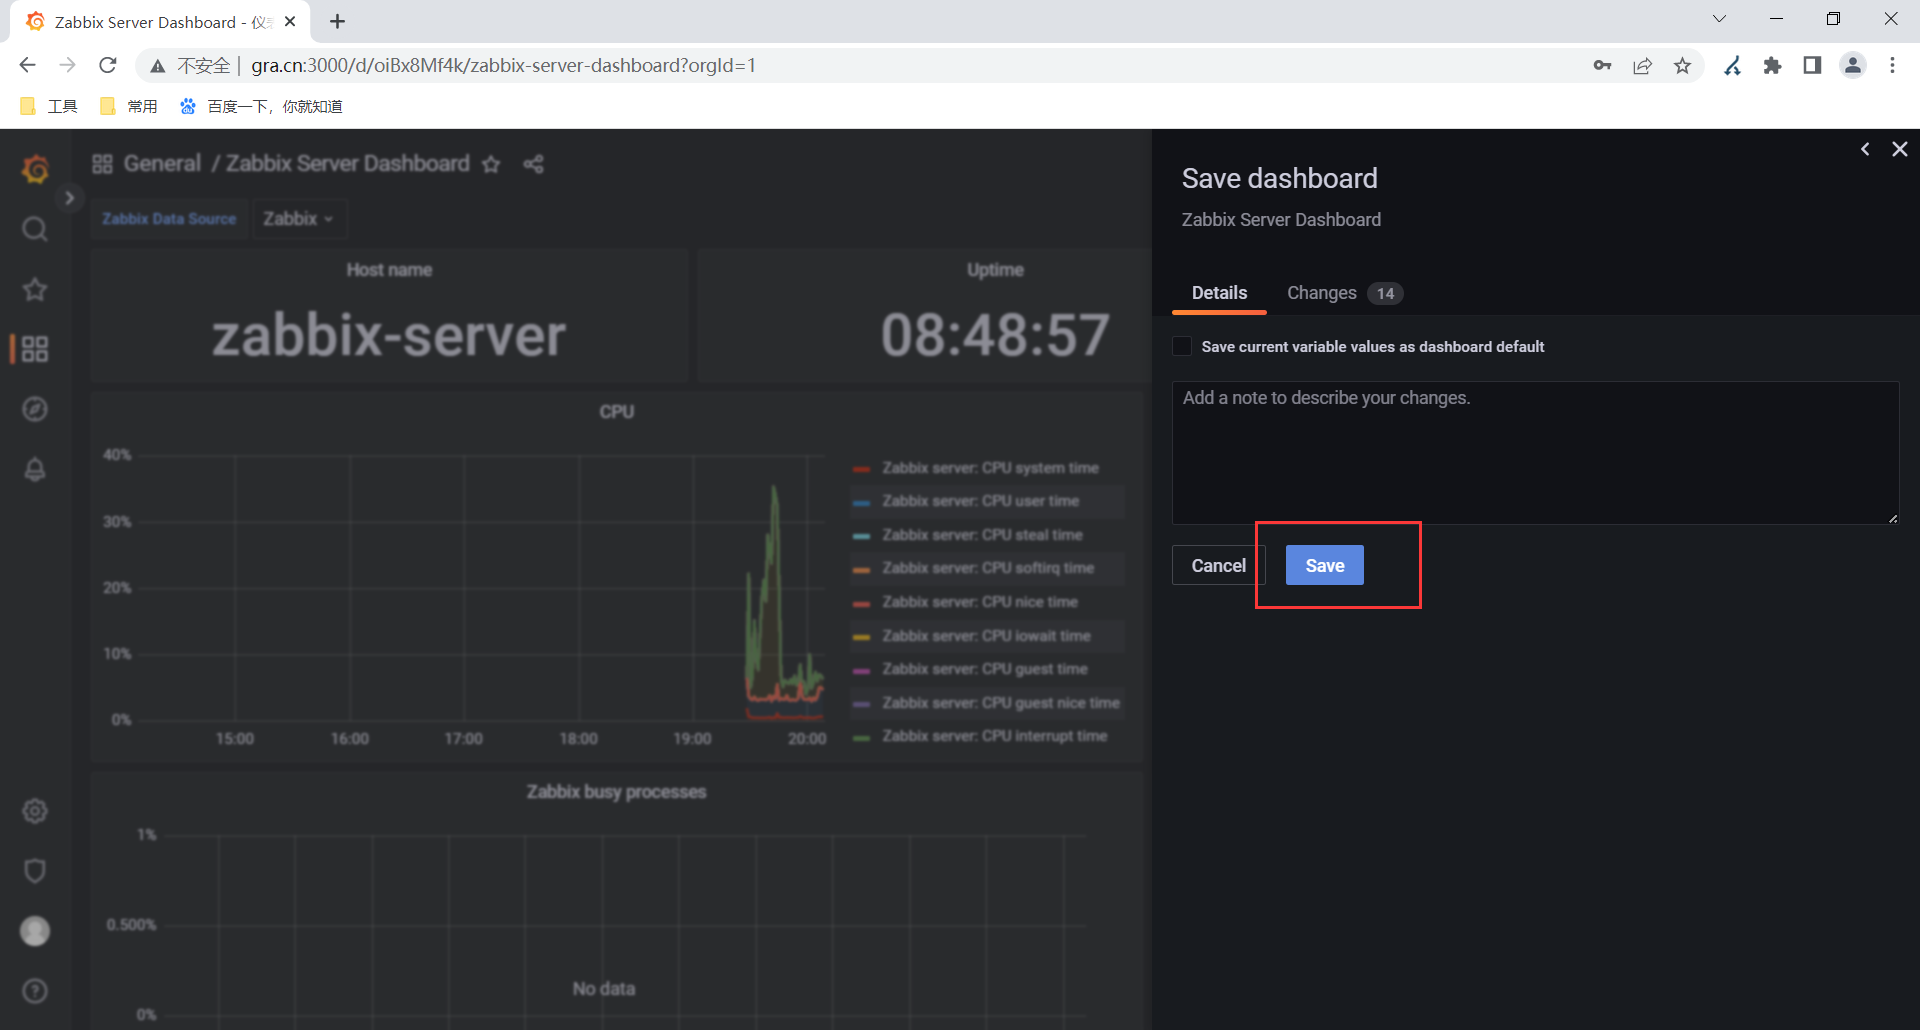Open the Help question mark icon
The width and height of the screenshot is (1920, 1030).
(x=35, y=991)
